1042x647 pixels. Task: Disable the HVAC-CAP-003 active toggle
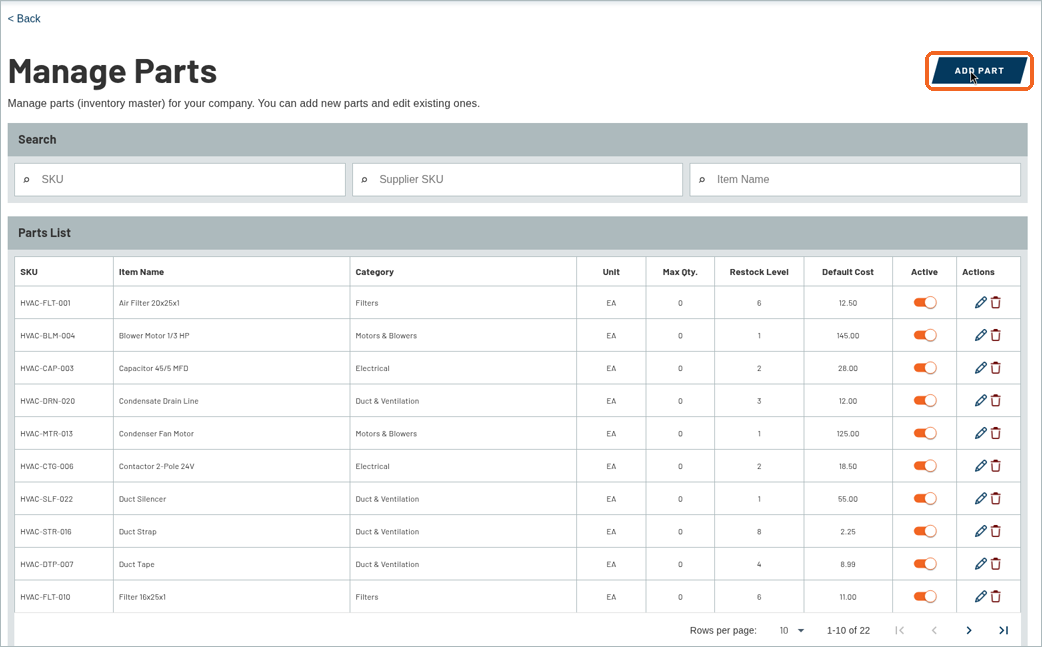coord(924,367)
